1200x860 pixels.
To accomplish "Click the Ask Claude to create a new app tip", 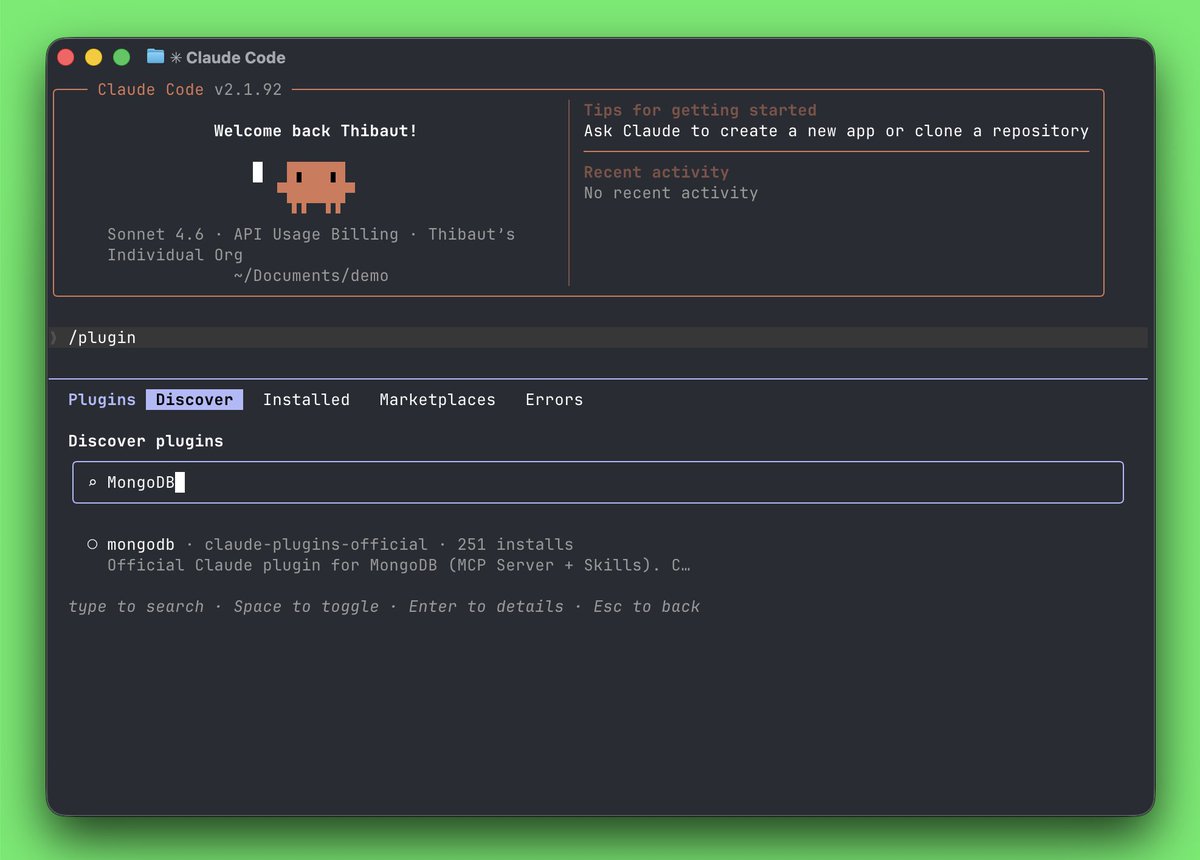I will [836, 131].
